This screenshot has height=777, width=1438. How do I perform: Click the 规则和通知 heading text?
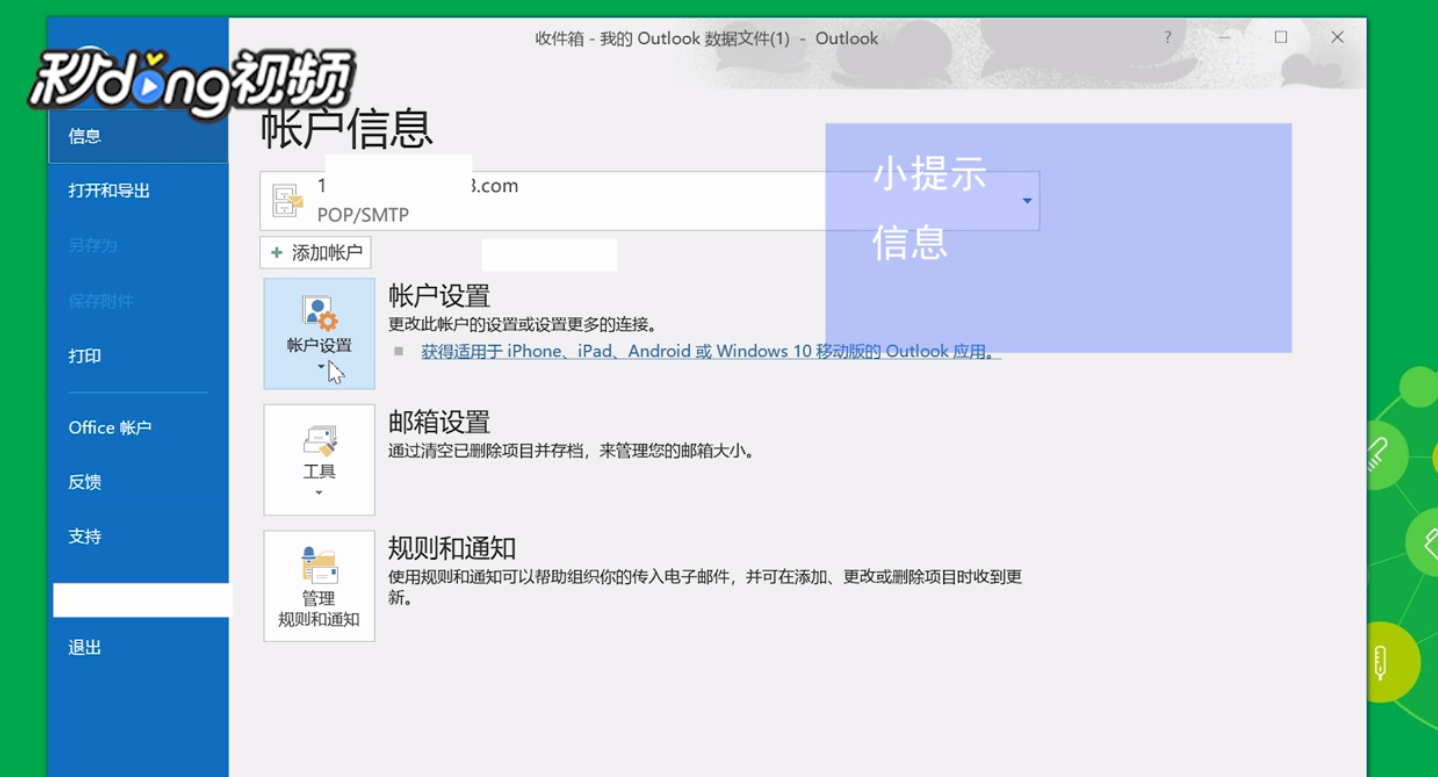coord(452,548)
